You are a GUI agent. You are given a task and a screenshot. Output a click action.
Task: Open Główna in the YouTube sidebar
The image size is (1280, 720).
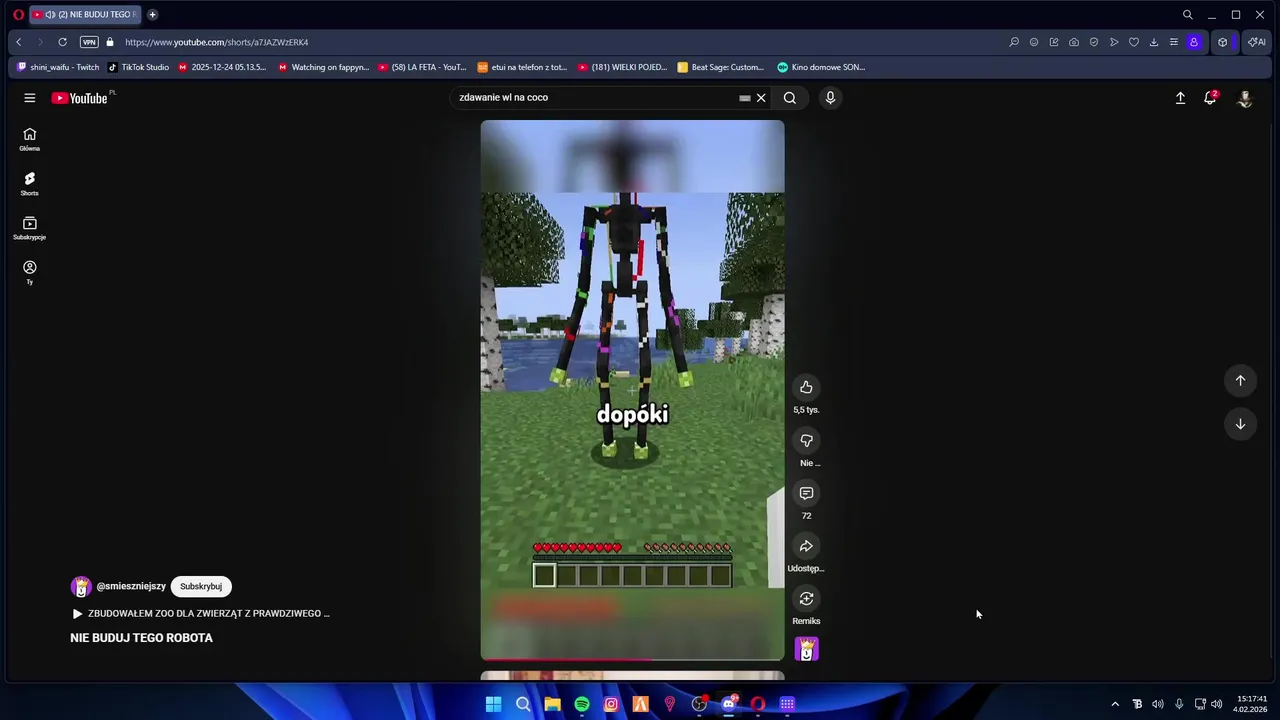pyautogui.click(x=30, y=139)
